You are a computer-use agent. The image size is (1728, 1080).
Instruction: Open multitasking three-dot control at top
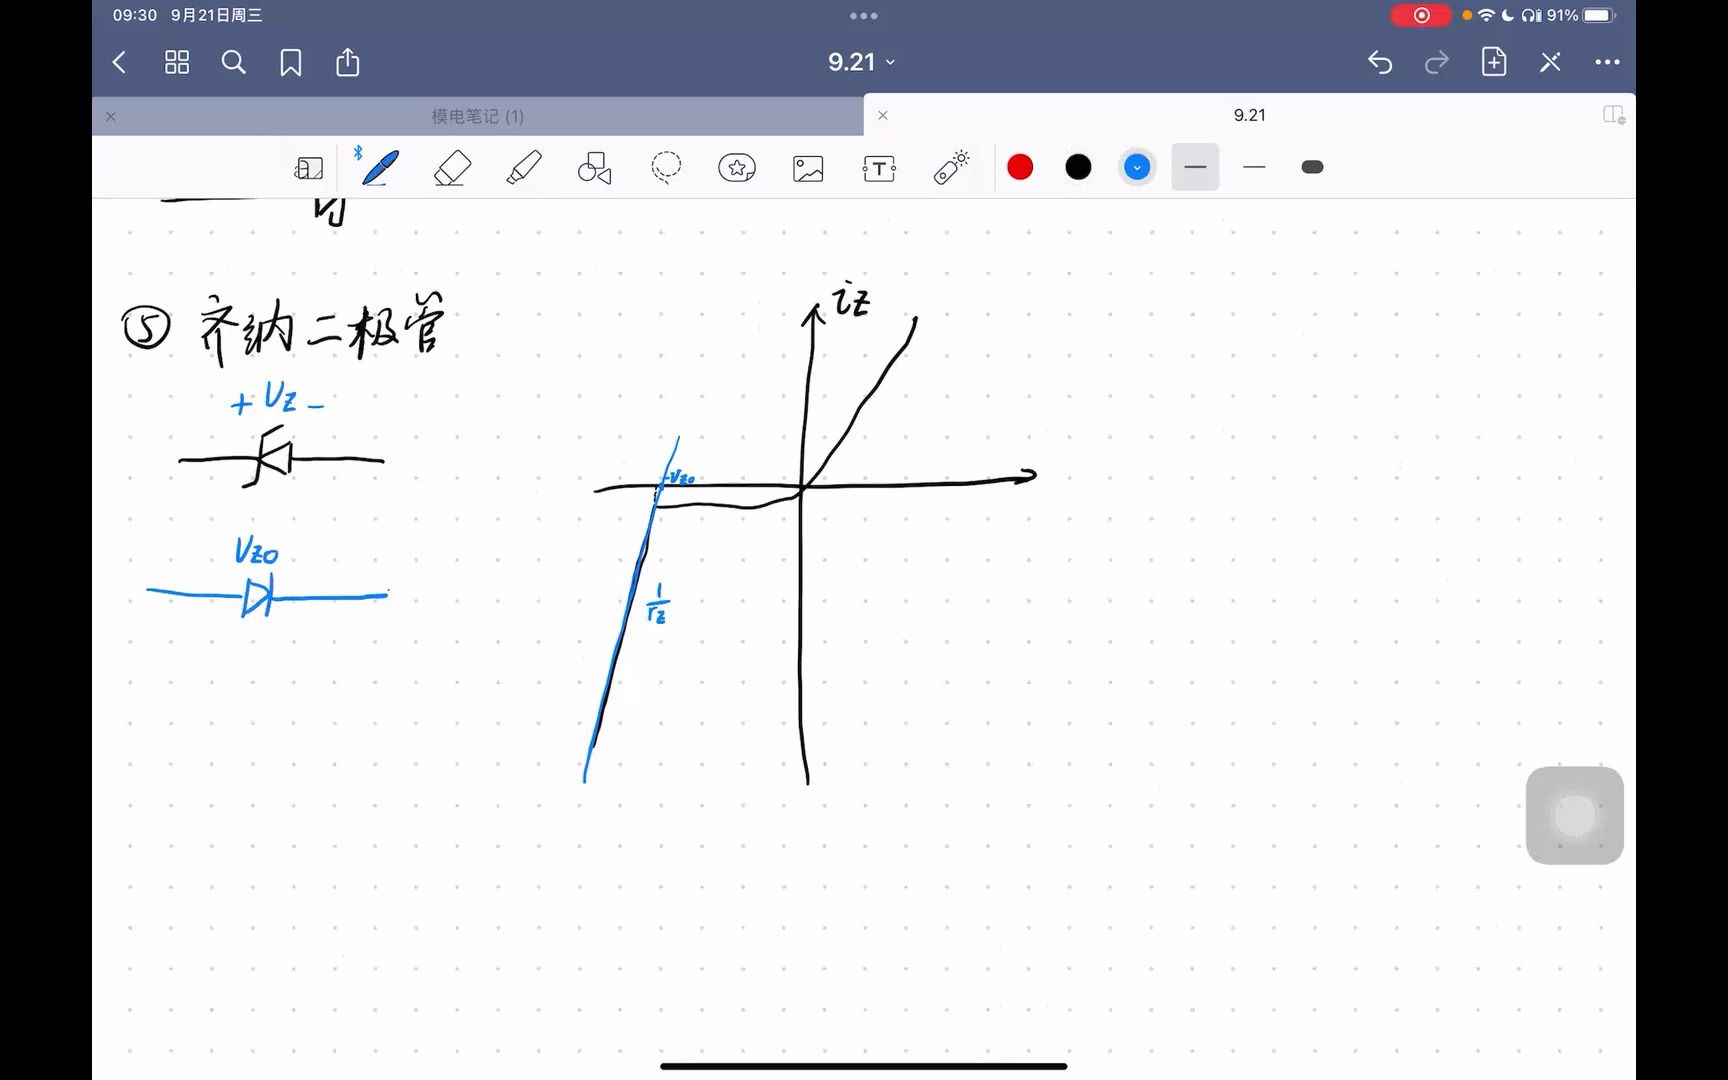(864, 16)
